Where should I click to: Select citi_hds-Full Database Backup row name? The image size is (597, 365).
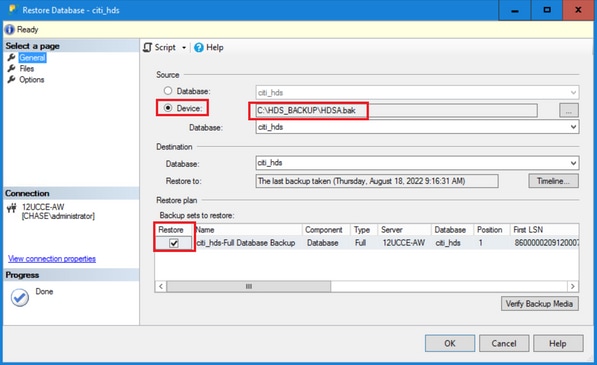point(246,243)
